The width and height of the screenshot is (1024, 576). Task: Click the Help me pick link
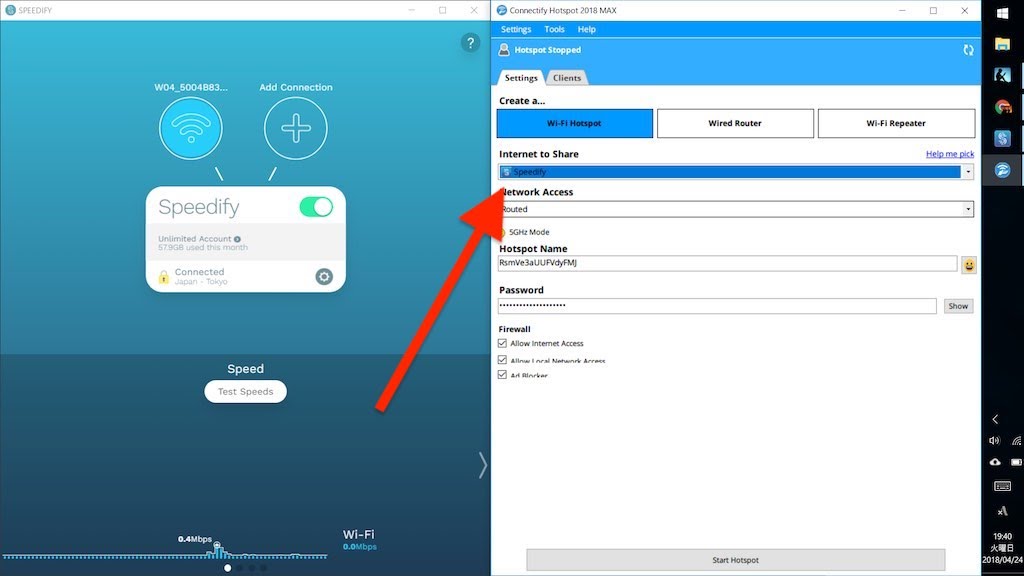pos(950,154)
